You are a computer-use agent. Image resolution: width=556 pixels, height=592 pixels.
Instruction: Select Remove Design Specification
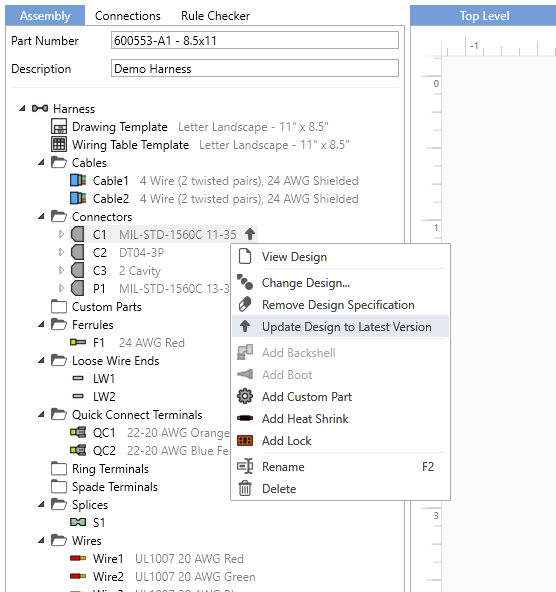tap(340, 305)
